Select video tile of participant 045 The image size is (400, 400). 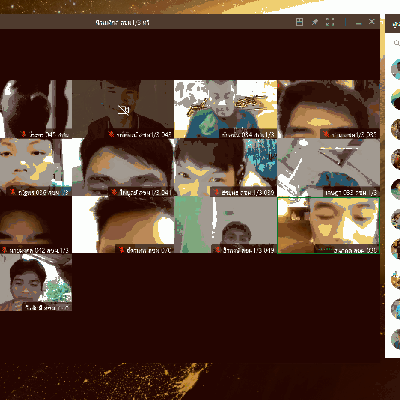click(123, 109)
